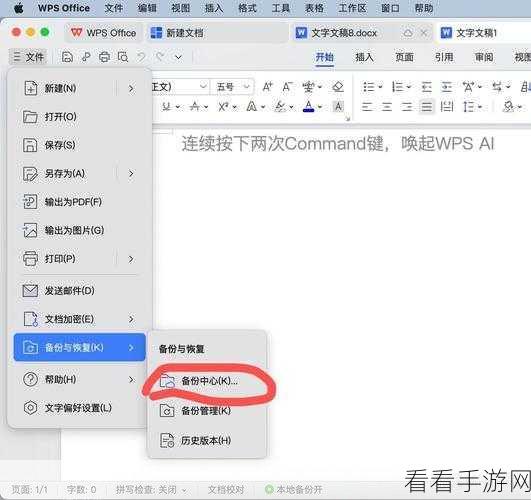Open 备份中心(K)... in the submenu
Screen dimensions: 531x500
tap(207, 381)
